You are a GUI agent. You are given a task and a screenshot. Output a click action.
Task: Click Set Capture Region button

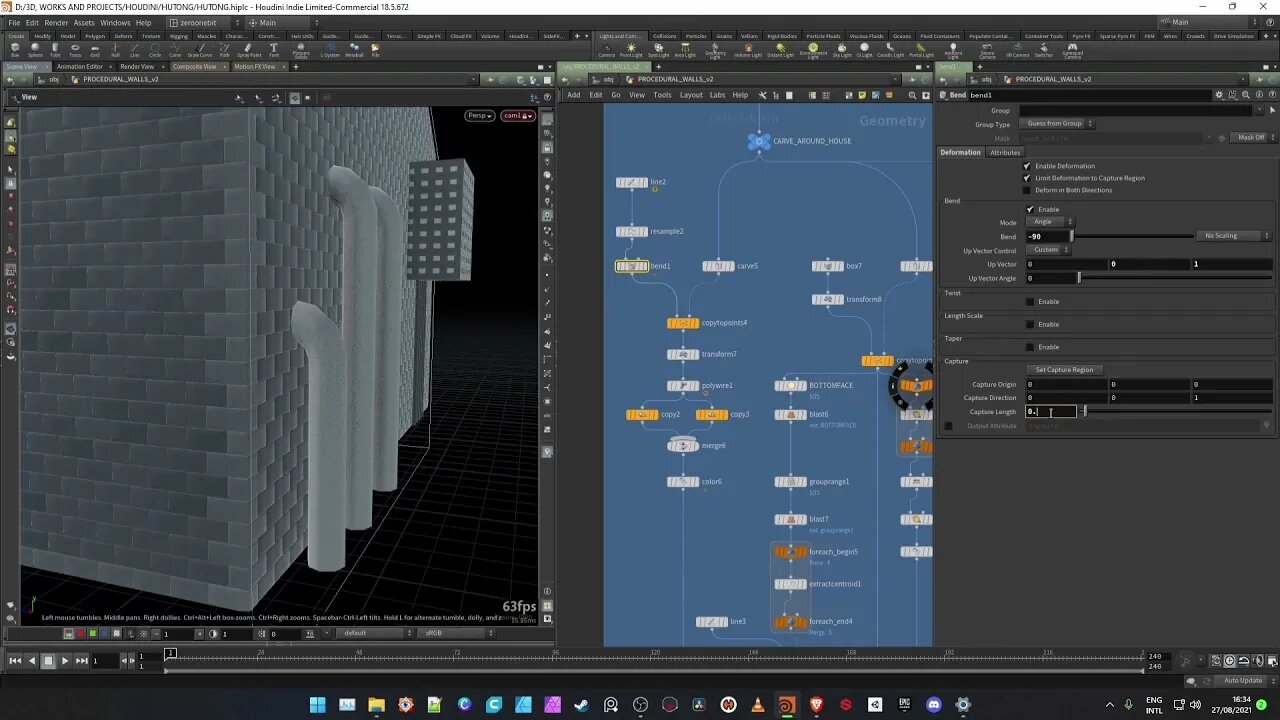(x=1064, y=370)
